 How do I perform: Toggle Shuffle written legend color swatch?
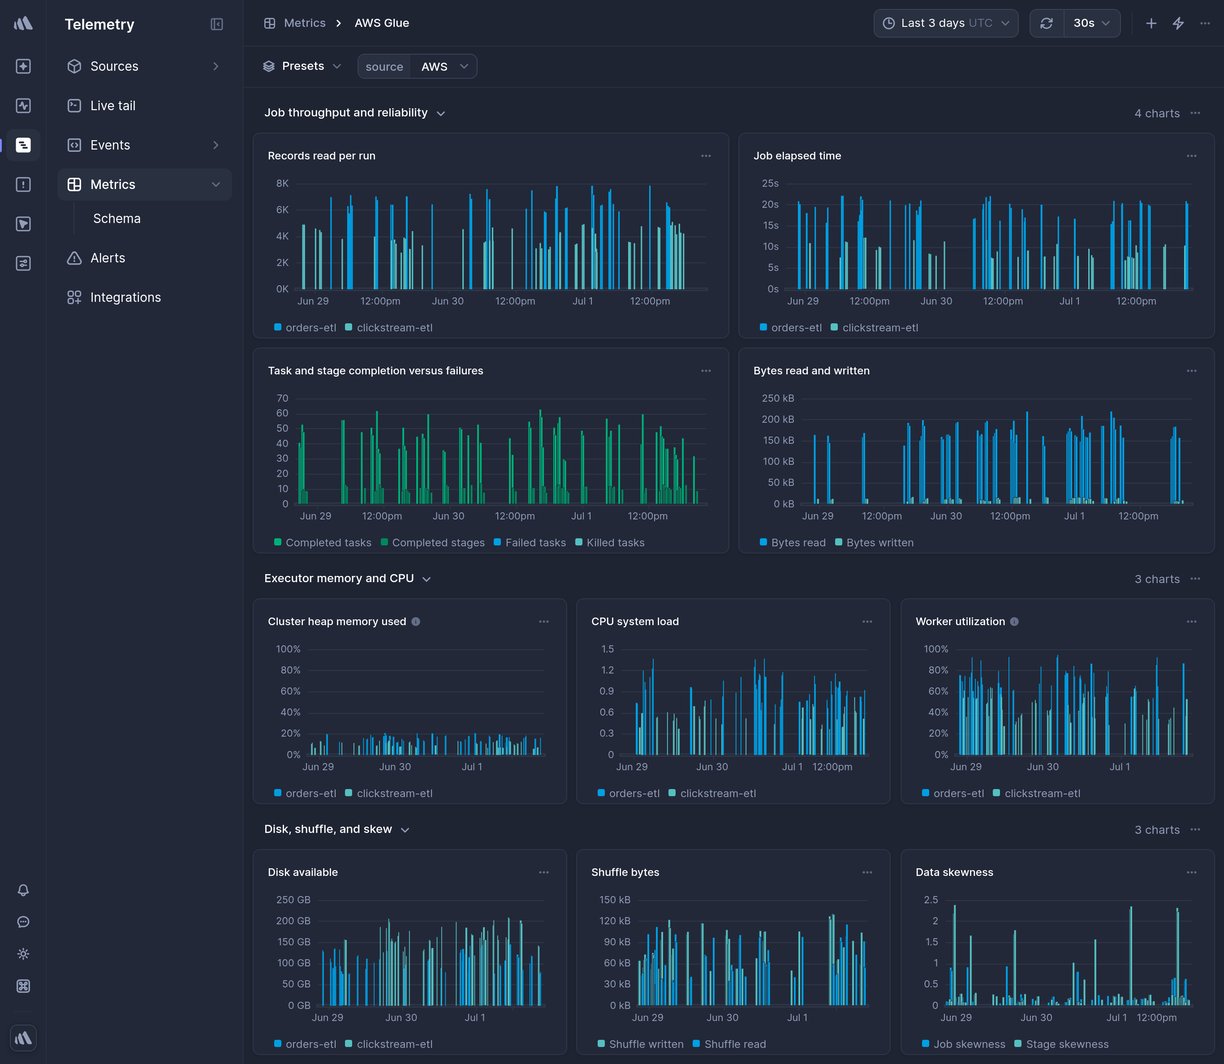pos(601,1043)
